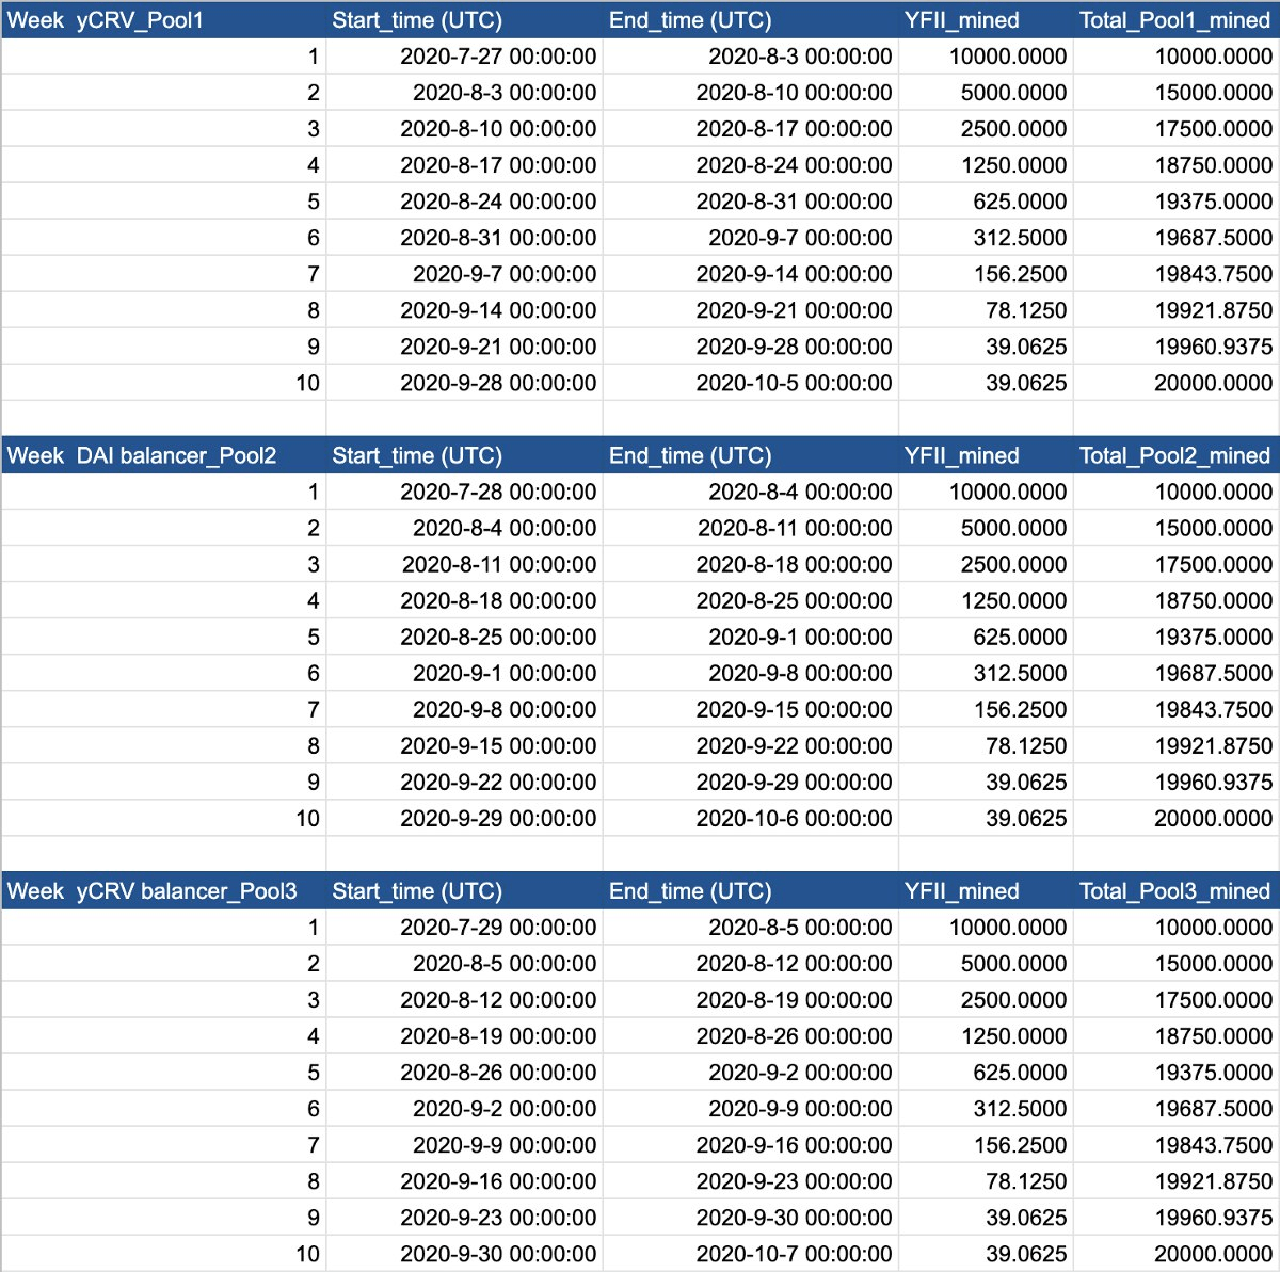Select Start_time cell '2020-9-28 00:00:00' in Pool1 week 10
The width and height of the screenshot is (1280, 1272).
click(x=464, y=383)
